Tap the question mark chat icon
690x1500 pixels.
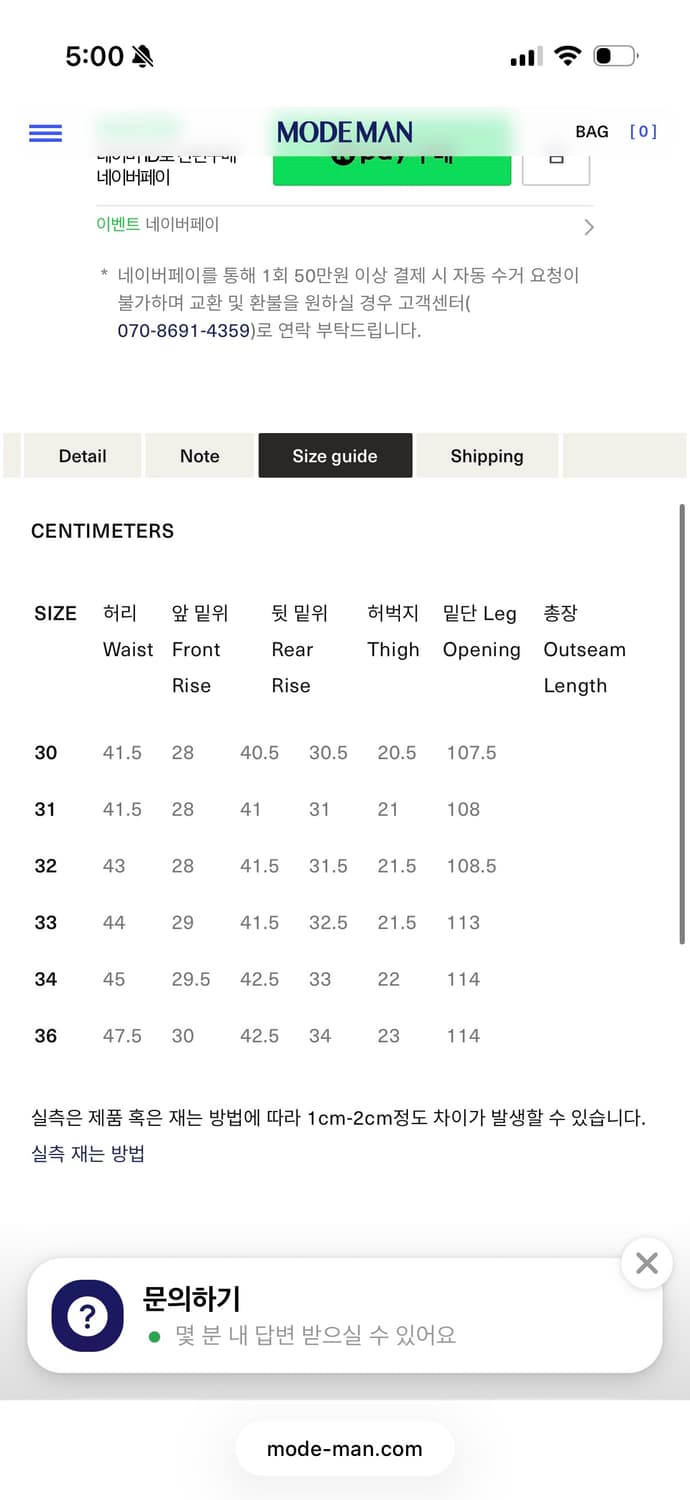87,1317
